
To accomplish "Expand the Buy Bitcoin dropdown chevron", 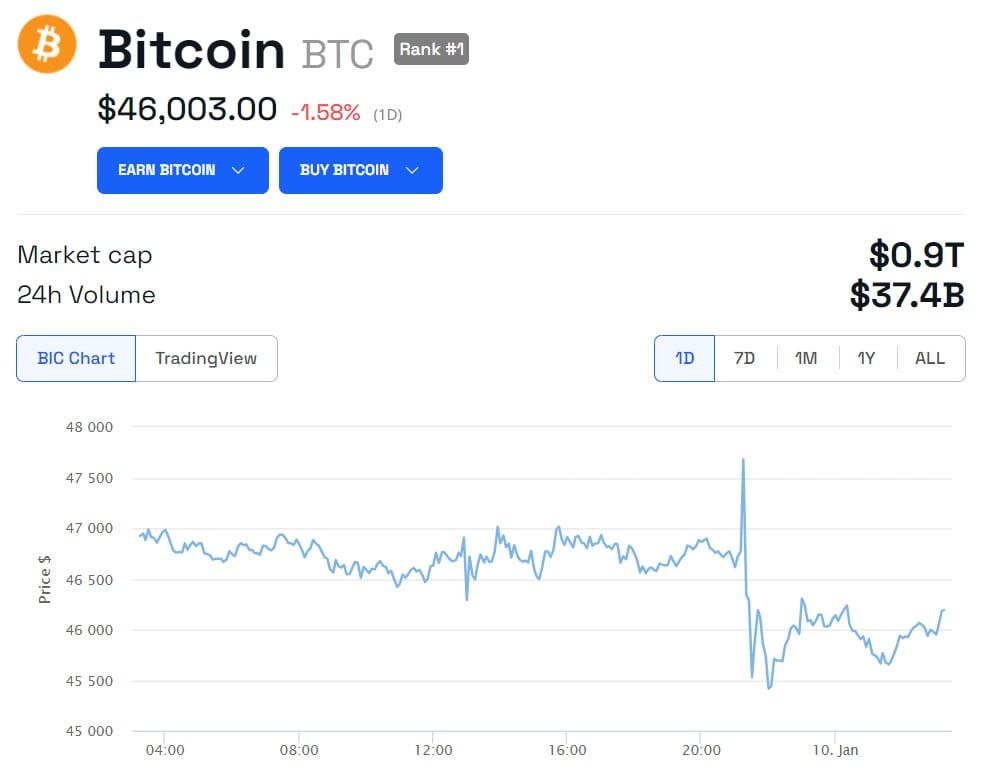I will point(412,170).
